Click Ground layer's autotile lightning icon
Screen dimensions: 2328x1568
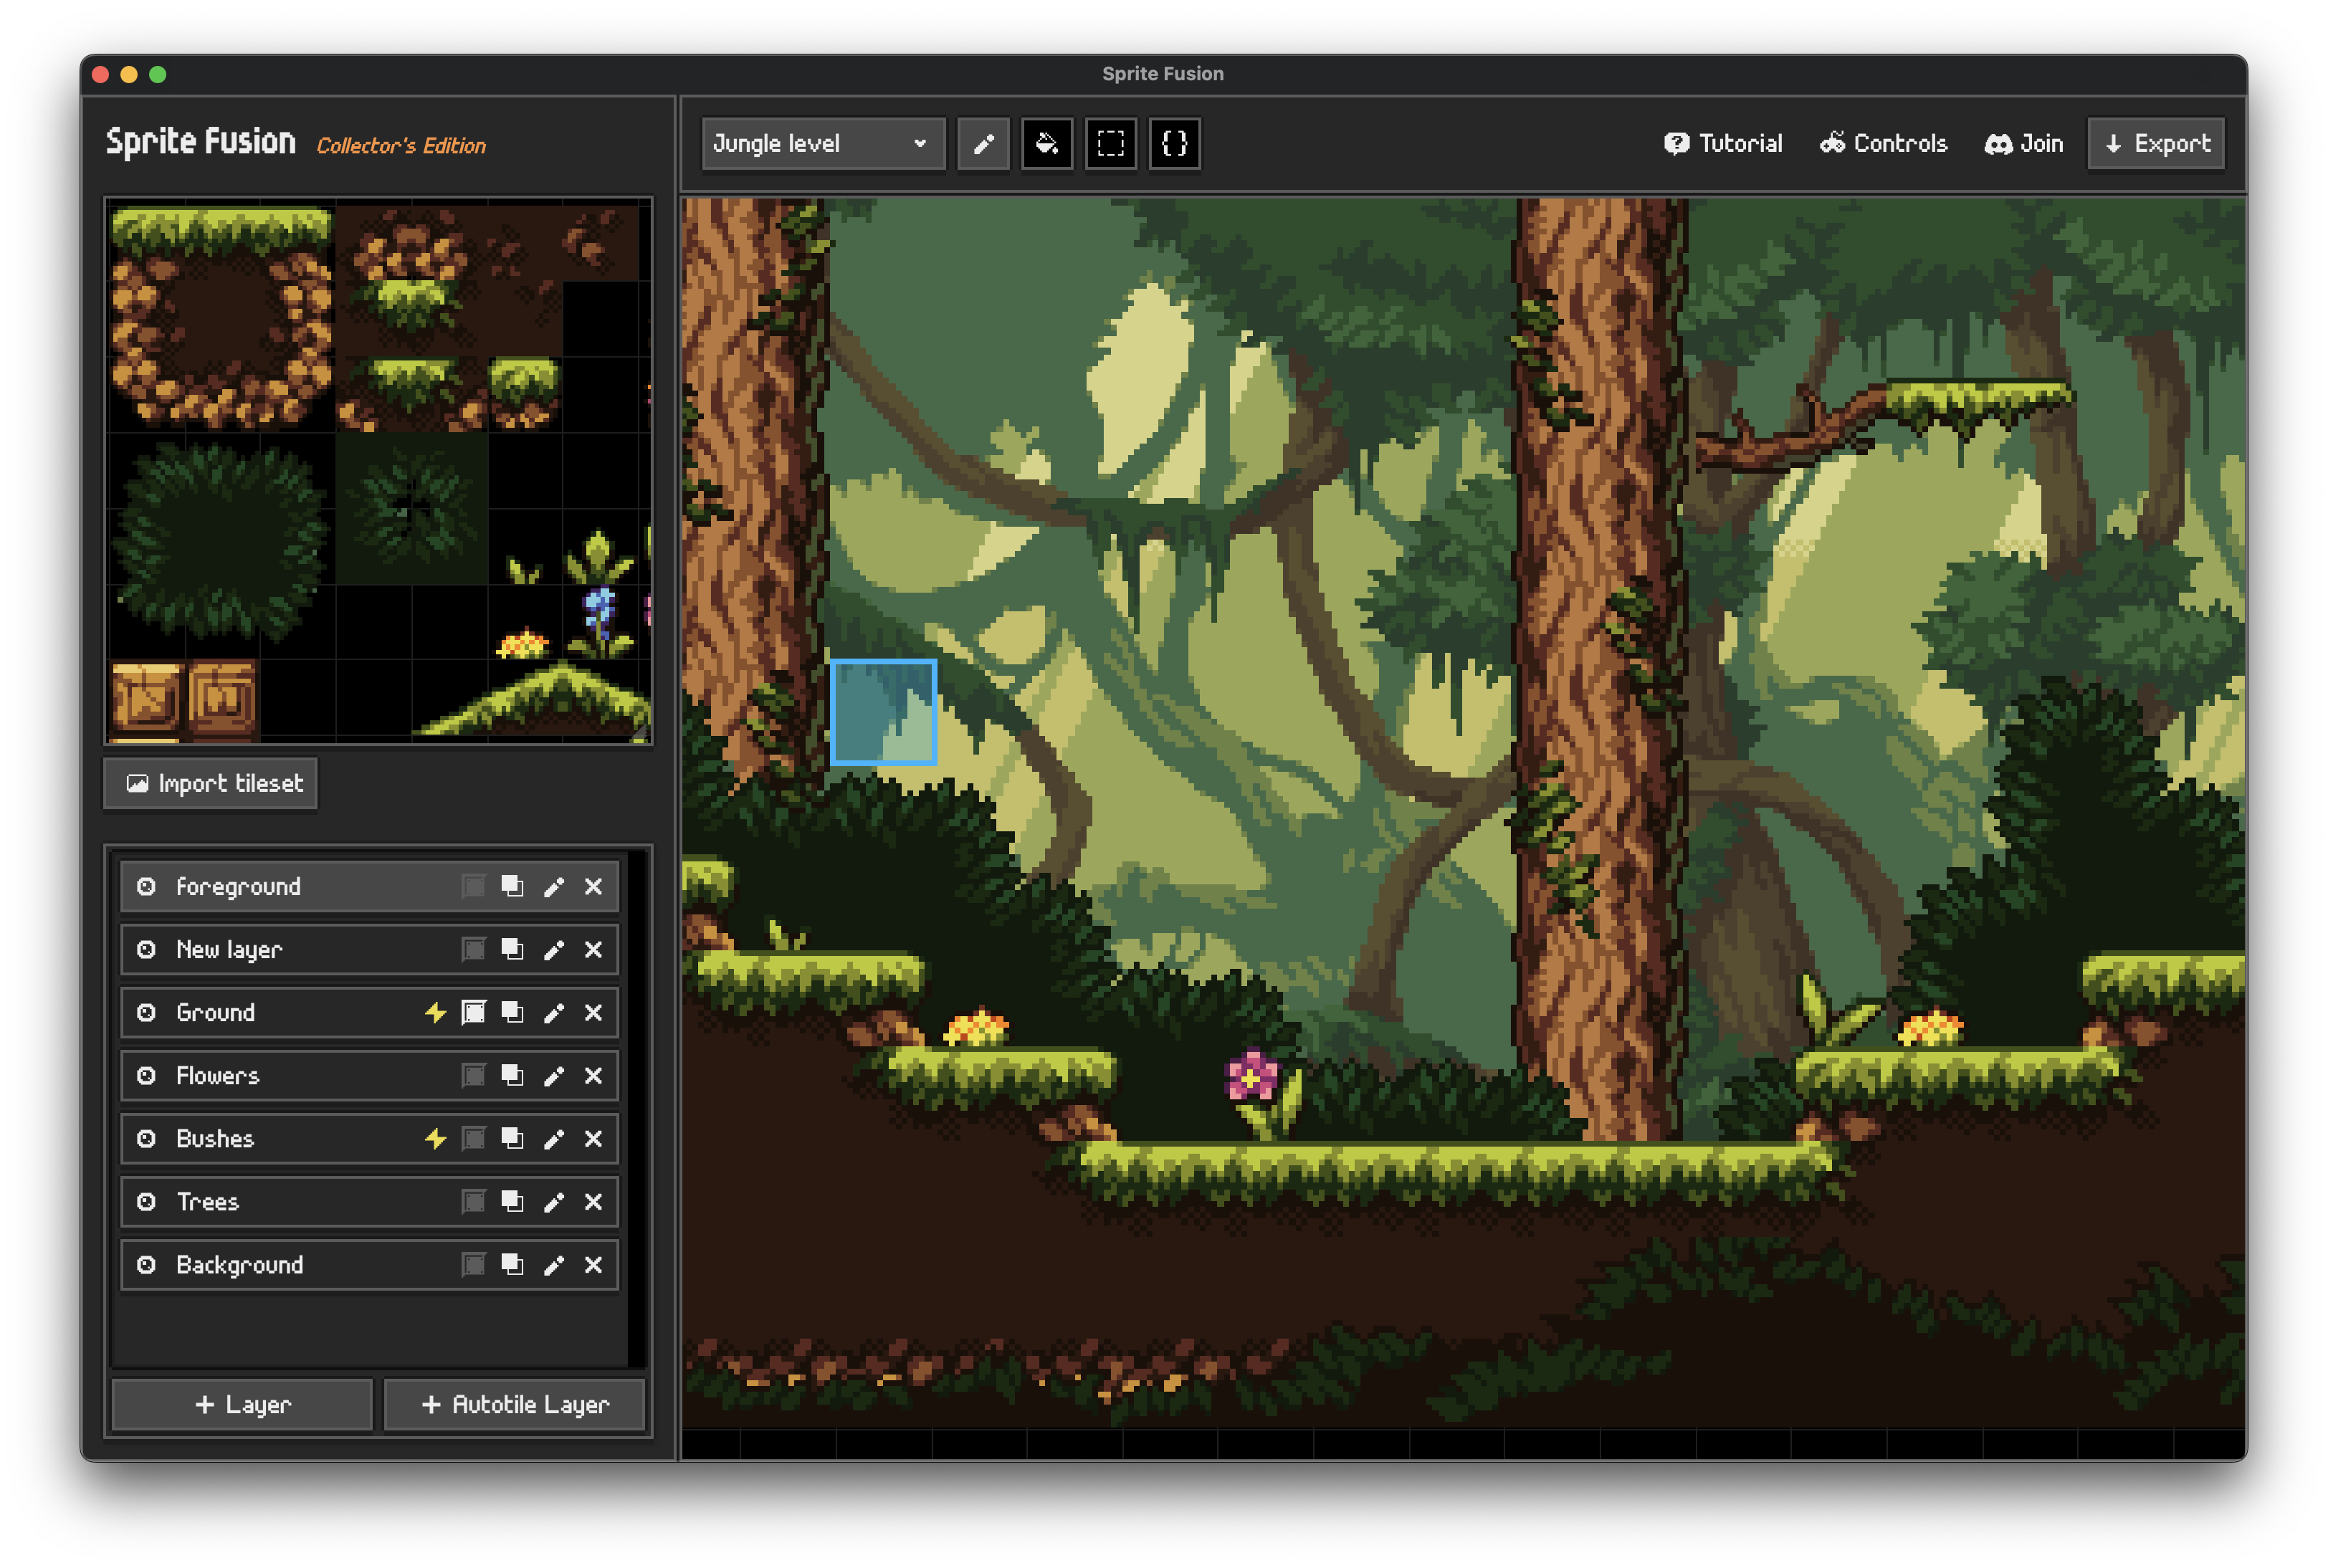coord(434,1013)
